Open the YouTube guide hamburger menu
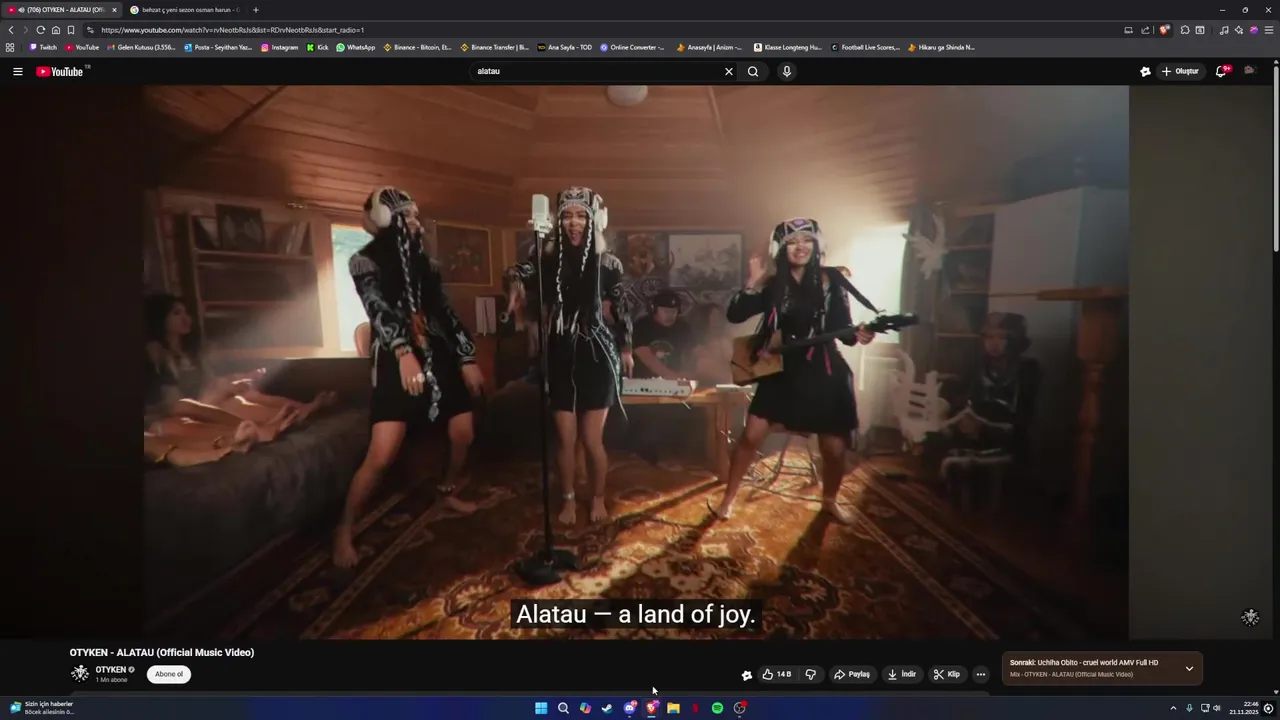The height and width of the screenshot is (720, 1280). [x=17, y=71]
